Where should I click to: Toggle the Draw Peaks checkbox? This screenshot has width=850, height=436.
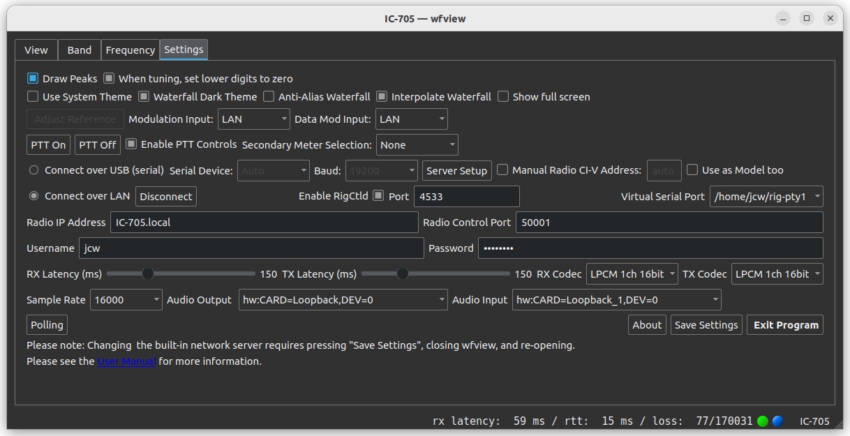[x=33, y=79]
